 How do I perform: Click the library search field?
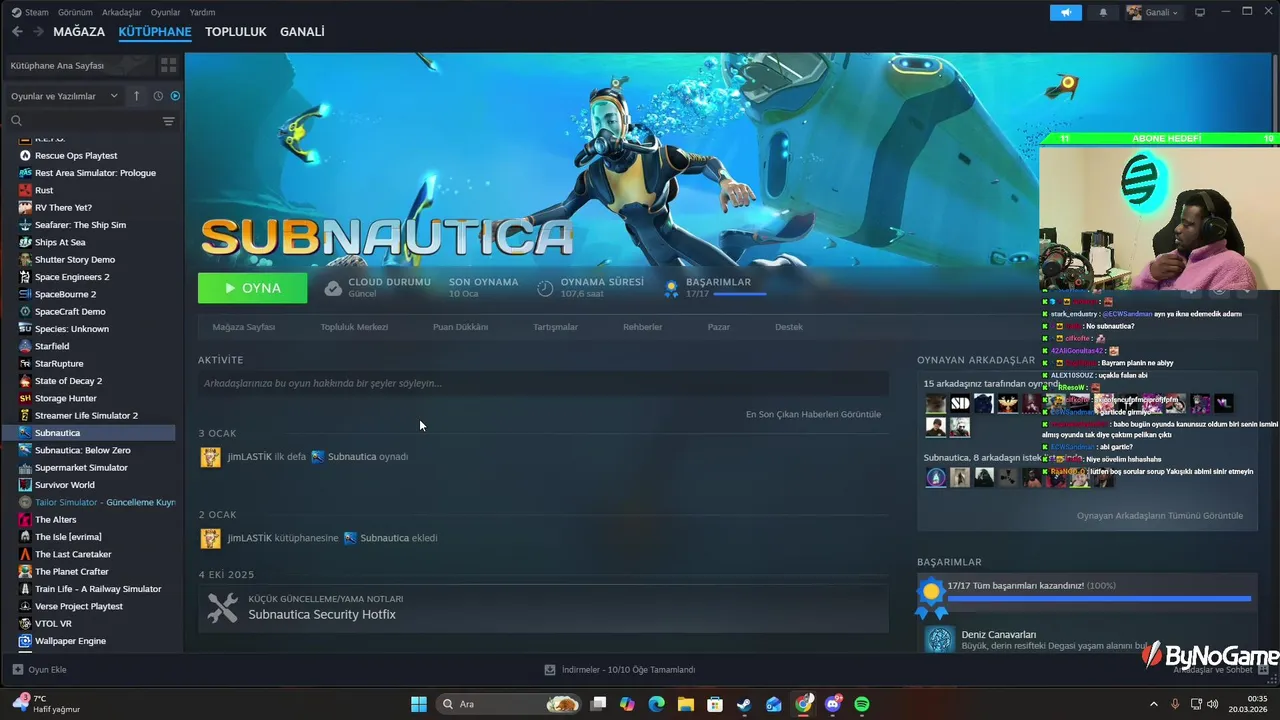coord(82,121)
